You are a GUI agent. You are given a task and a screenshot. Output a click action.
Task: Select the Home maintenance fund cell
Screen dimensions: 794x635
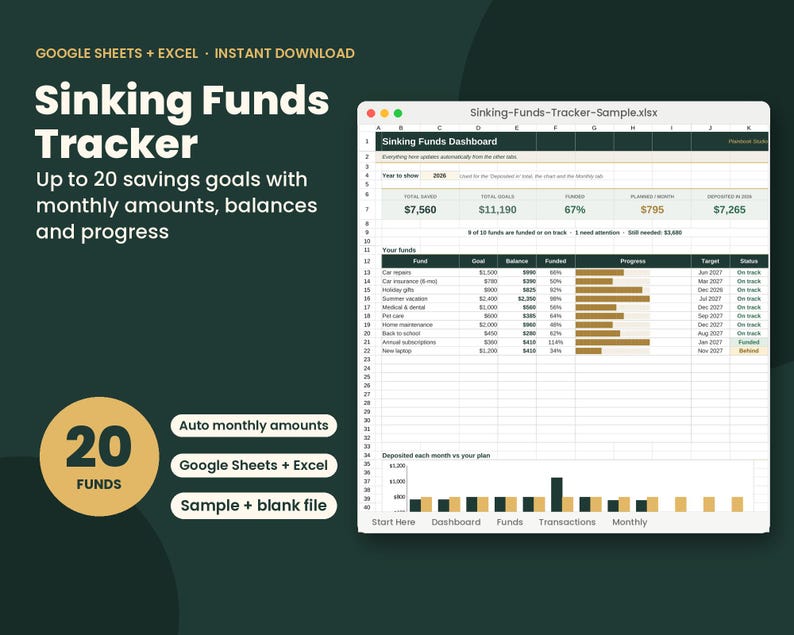(x=420, y=325)
